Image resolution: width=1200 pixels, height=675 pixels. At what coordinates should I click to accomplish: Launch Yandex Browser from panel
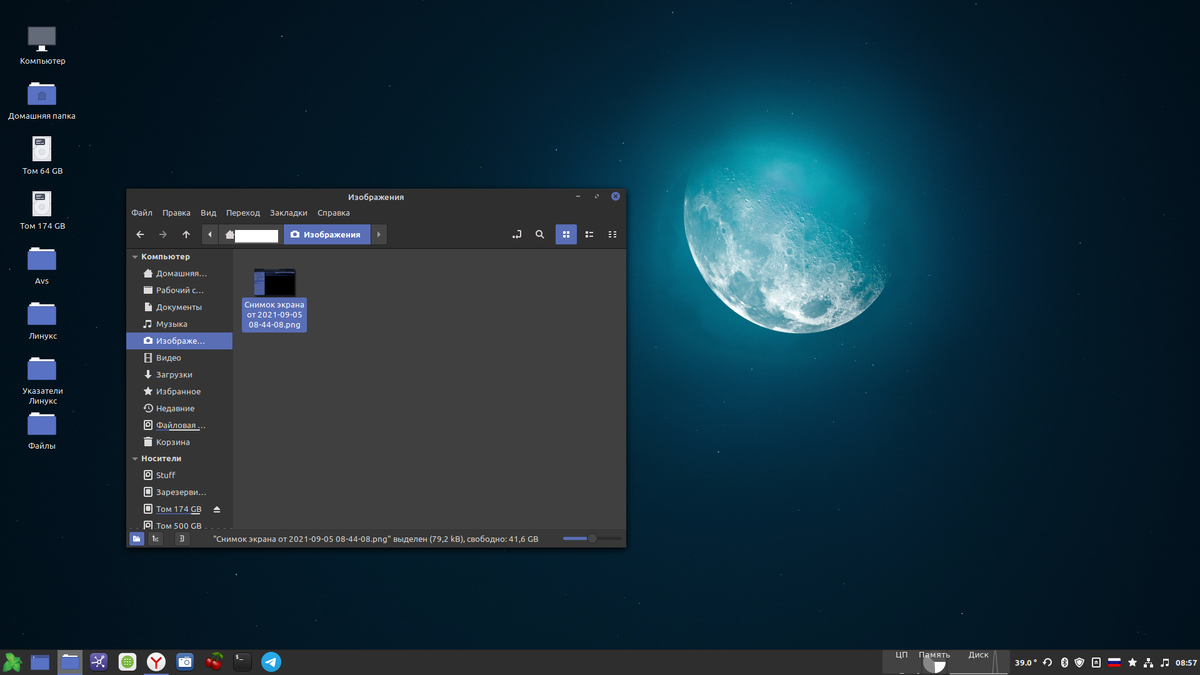pos(157,662)
